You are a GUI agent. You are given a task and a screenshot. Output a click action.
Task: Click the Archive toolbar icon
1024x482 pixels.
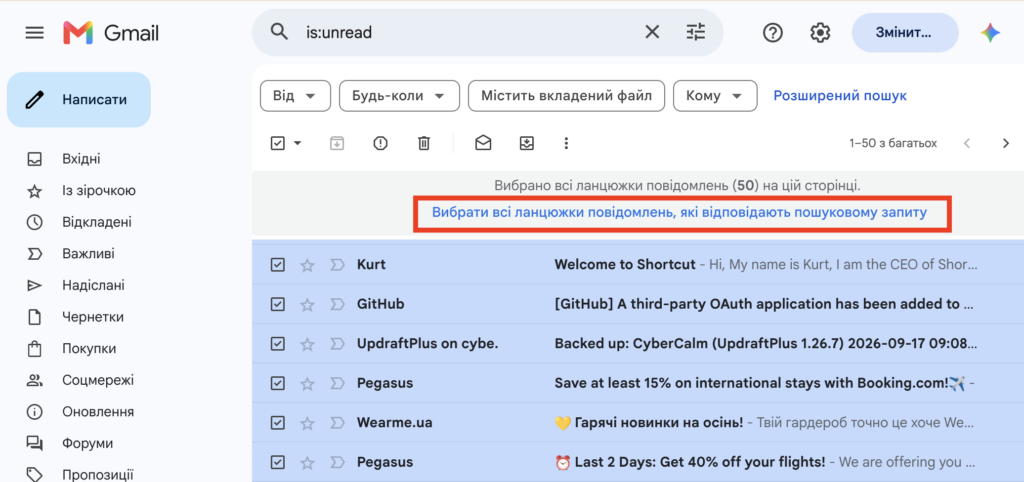click(x=336, y=143)
